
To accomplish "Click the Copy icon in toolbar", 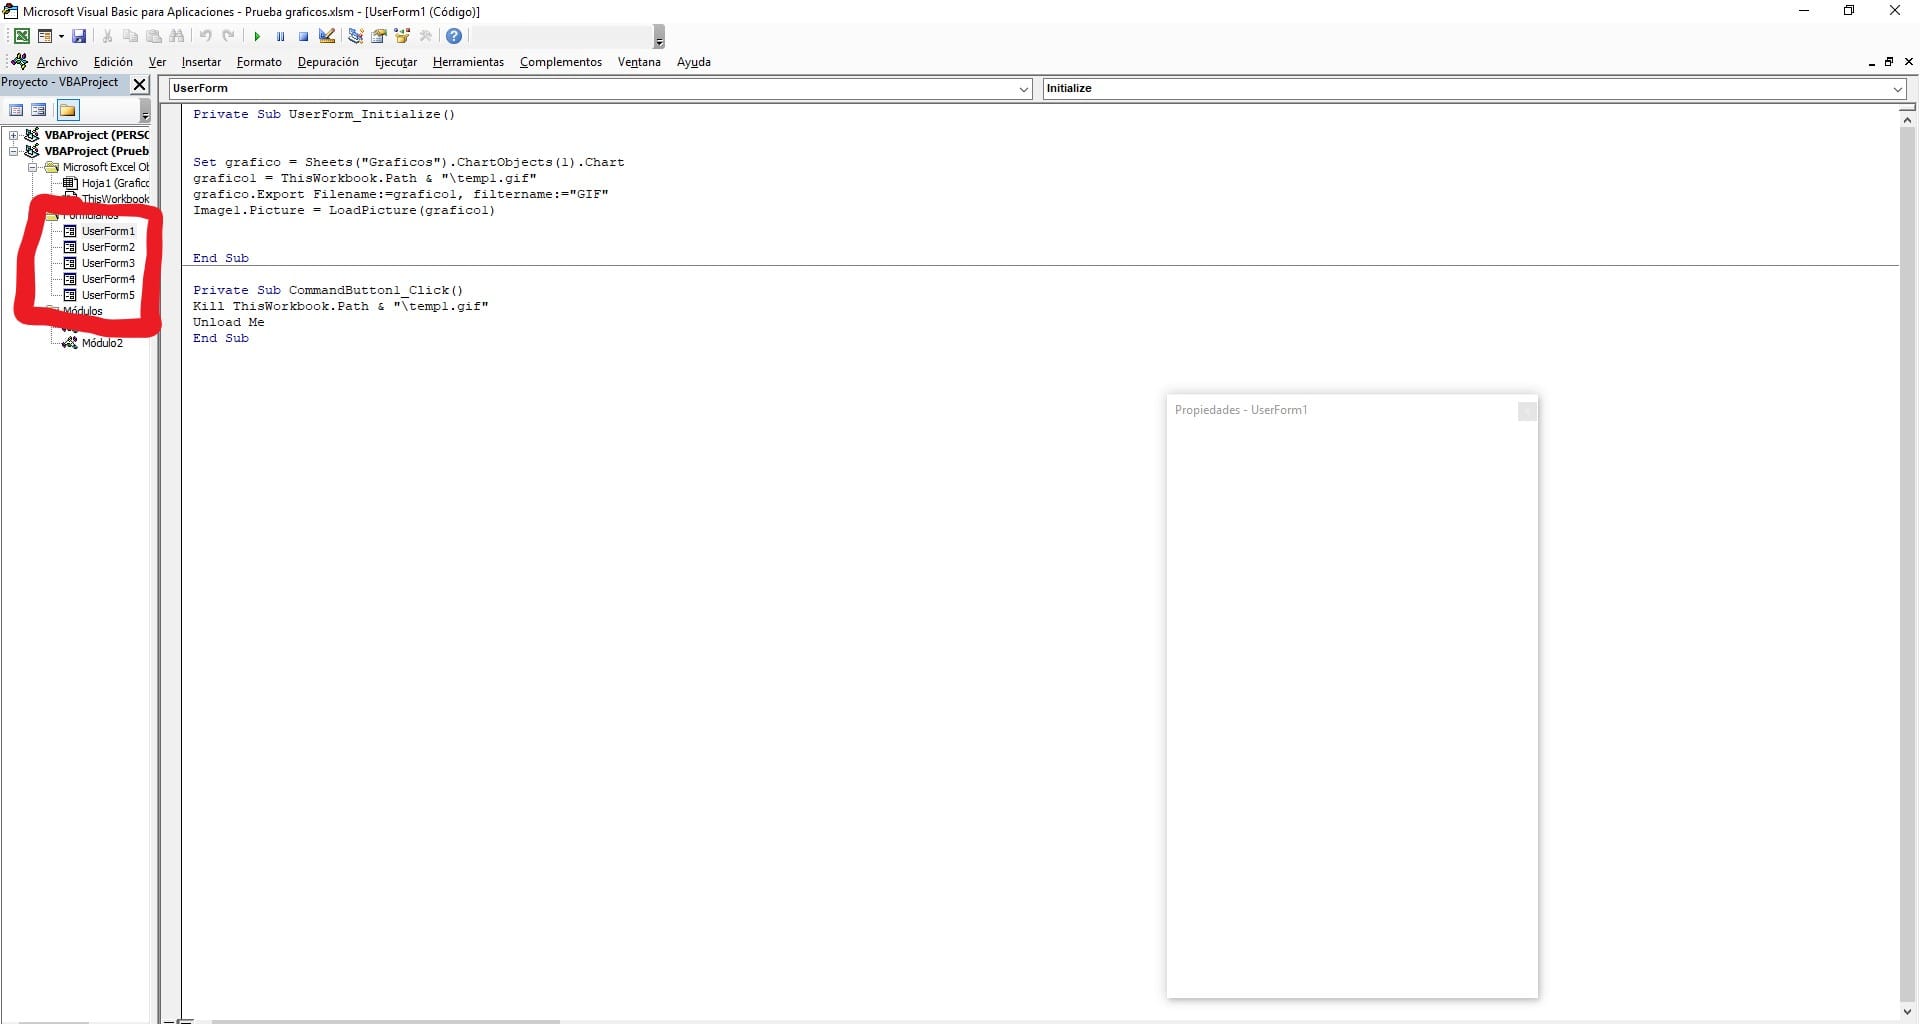I will pyautogui.click(x=130, y=36).
